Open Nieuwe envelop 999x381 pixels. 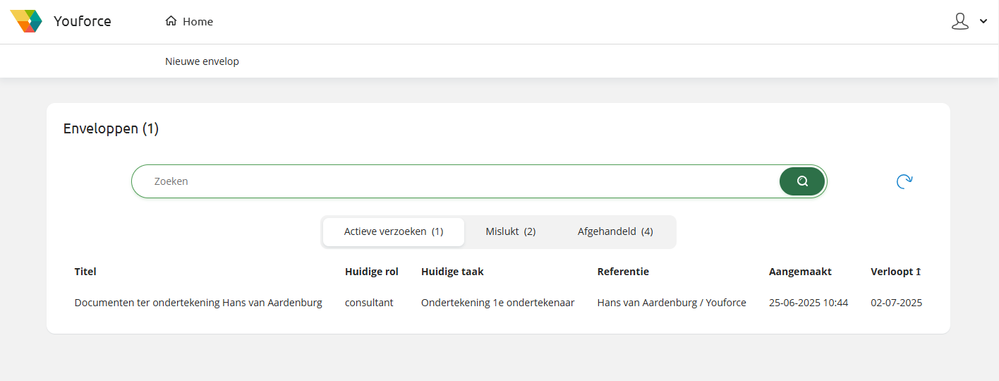[x=202, y=62]
